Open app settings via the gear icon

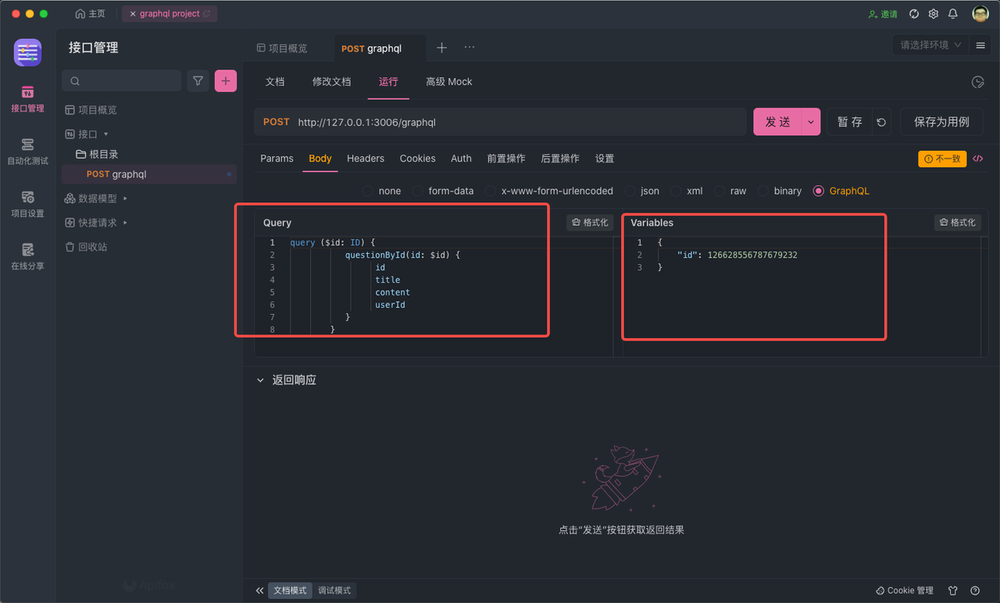(x=932, y=13)
